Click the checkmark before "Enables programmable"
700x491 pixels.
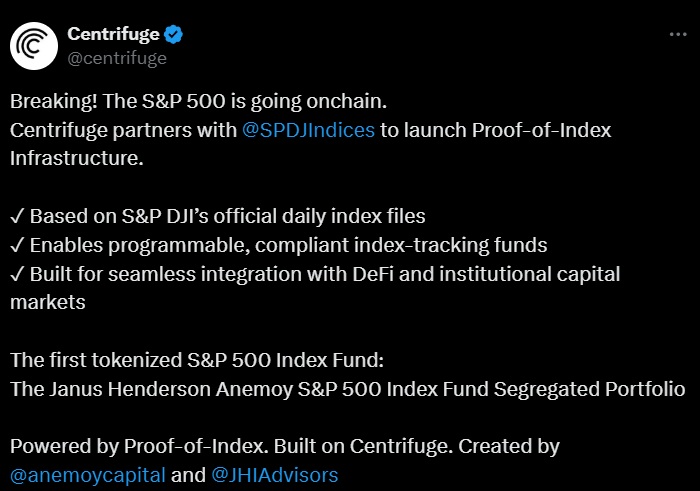coord(17,246)
